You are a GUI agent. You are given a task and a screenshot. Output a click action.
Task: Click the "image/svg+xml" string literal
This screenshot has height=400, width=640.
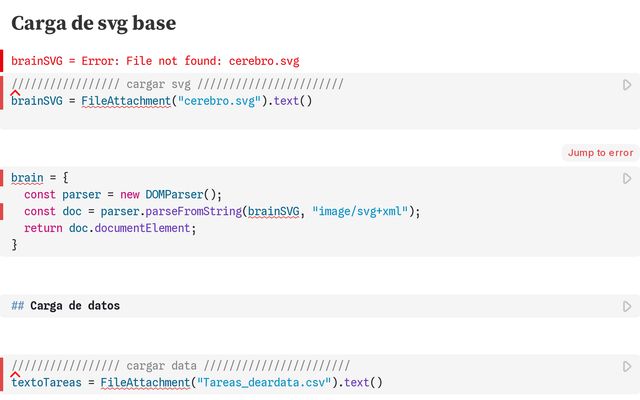coord(360,211)
